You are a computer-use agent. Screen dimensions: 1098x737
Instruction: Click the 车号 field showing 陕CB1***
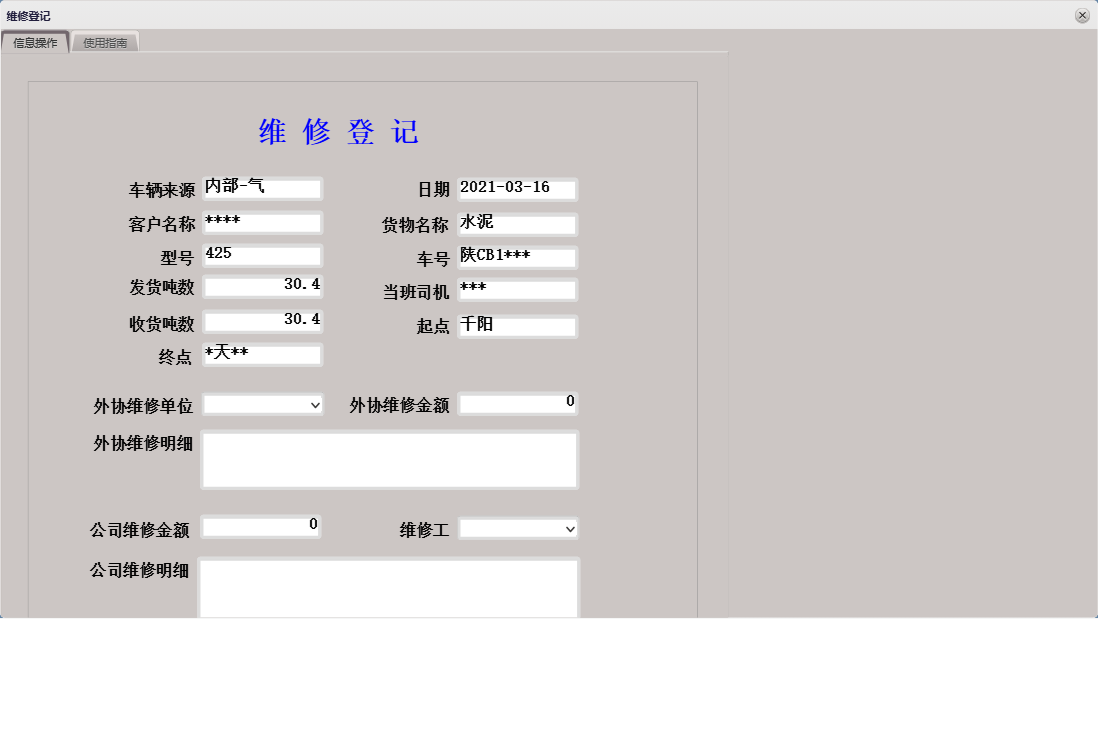[517, 256]
